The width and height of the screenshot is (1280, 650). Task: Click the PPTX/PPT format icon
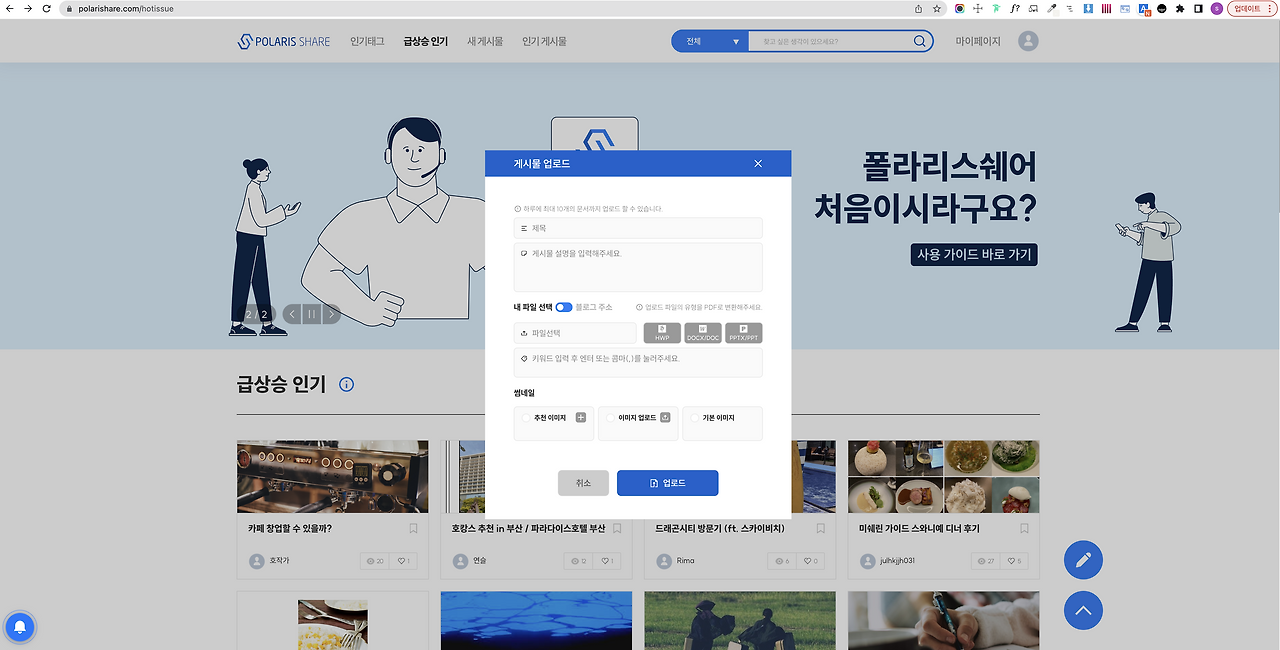pos(743,331)
